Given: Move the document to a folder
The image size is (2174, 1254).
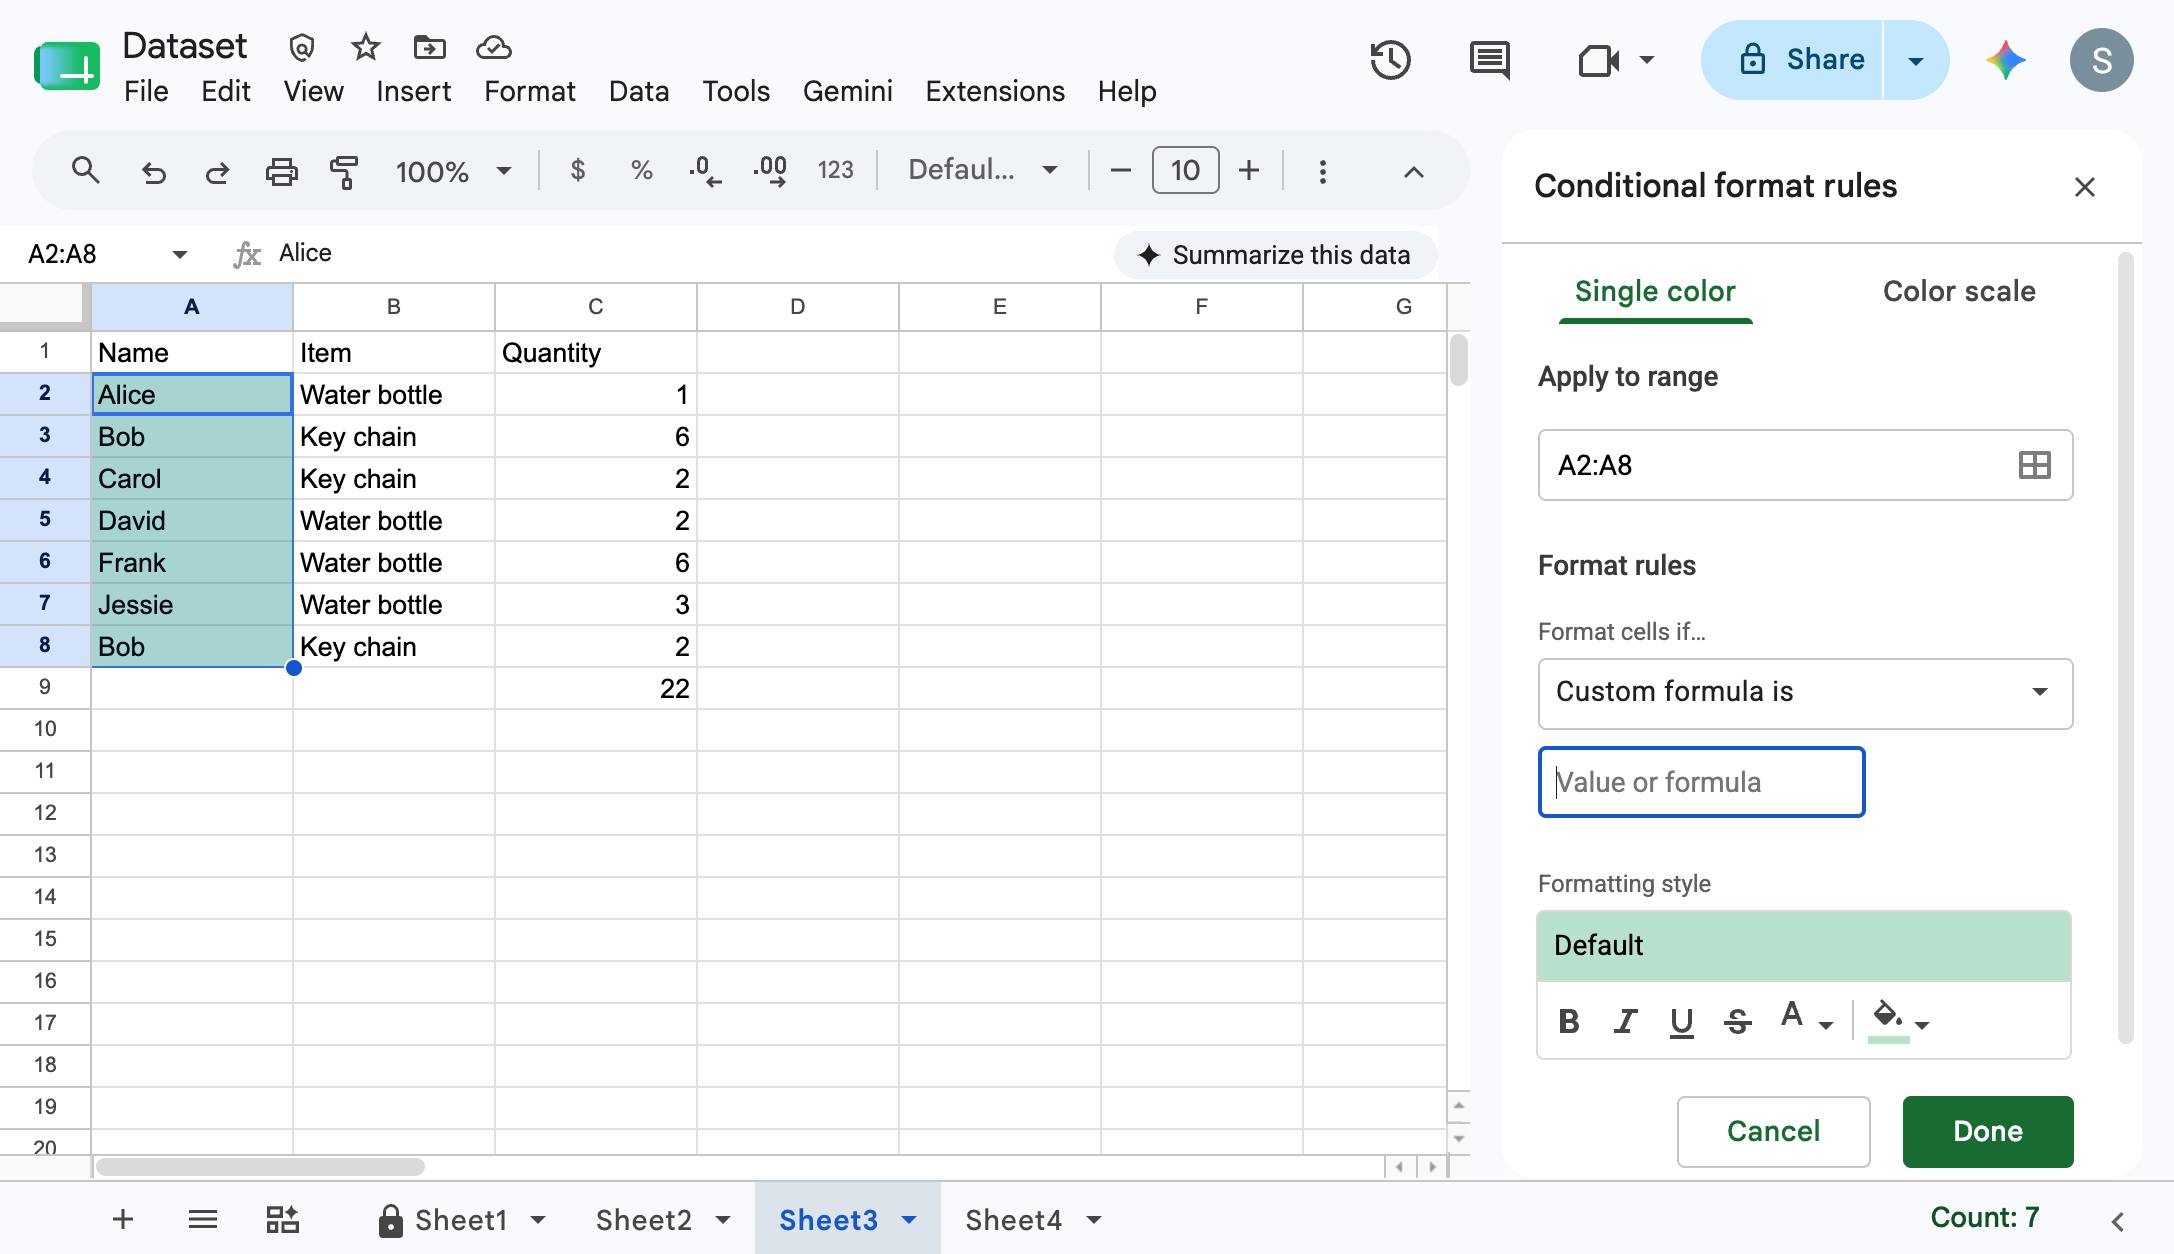Looking at the screenshot, I should click(430, 47).
